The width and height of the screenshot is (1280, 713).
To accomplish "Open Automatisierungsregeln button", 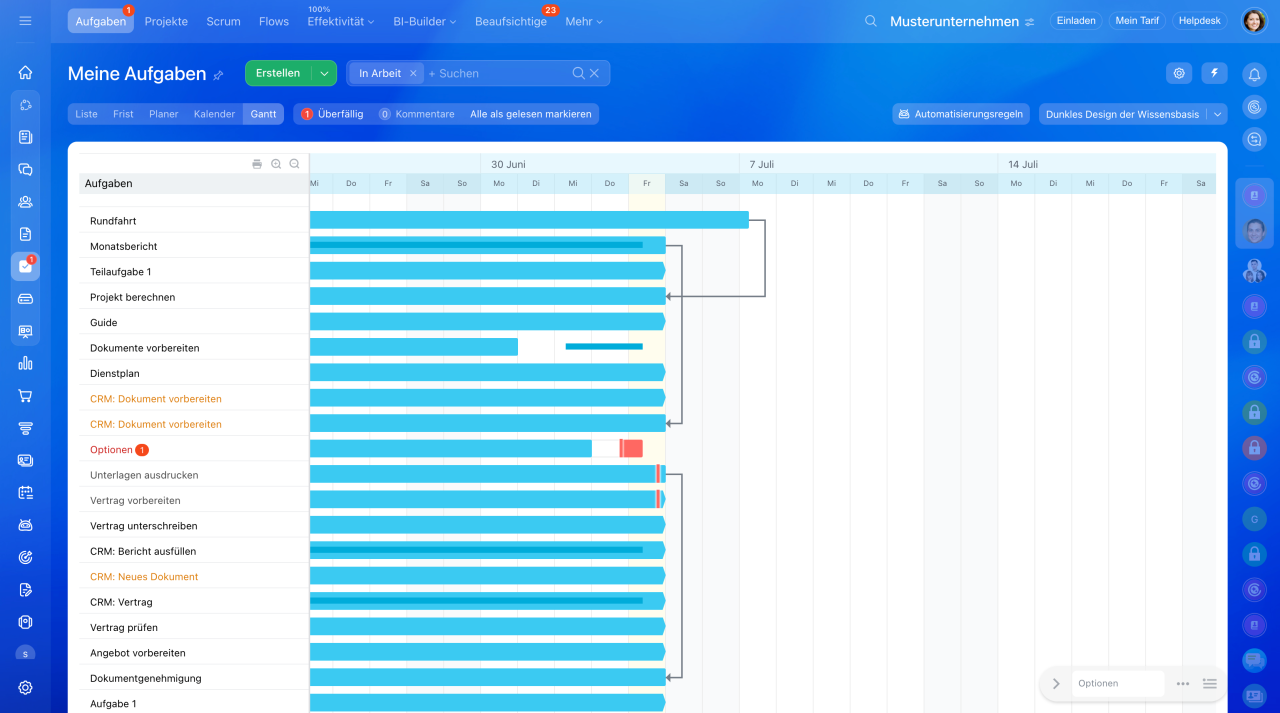I will 961,114.
